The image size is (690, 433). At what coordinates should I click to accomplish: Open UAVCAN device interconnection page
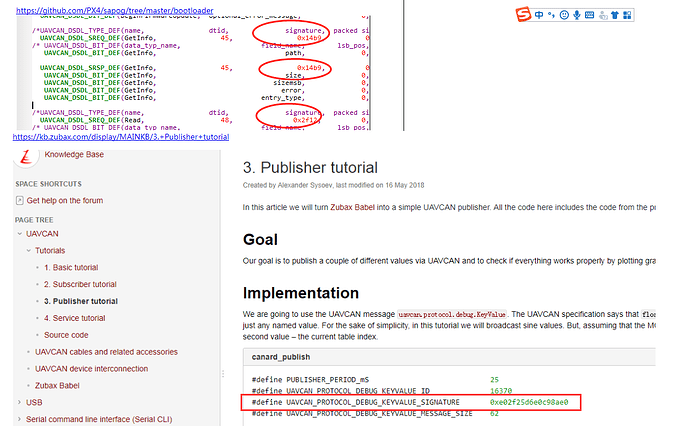92,369
